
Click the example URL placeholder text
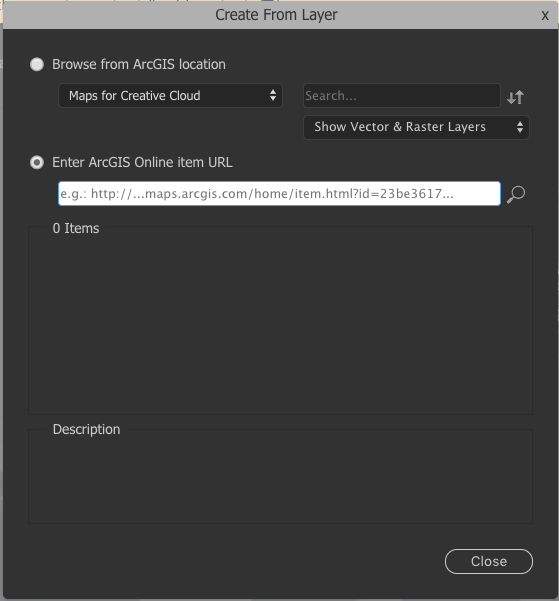(257, 194)
